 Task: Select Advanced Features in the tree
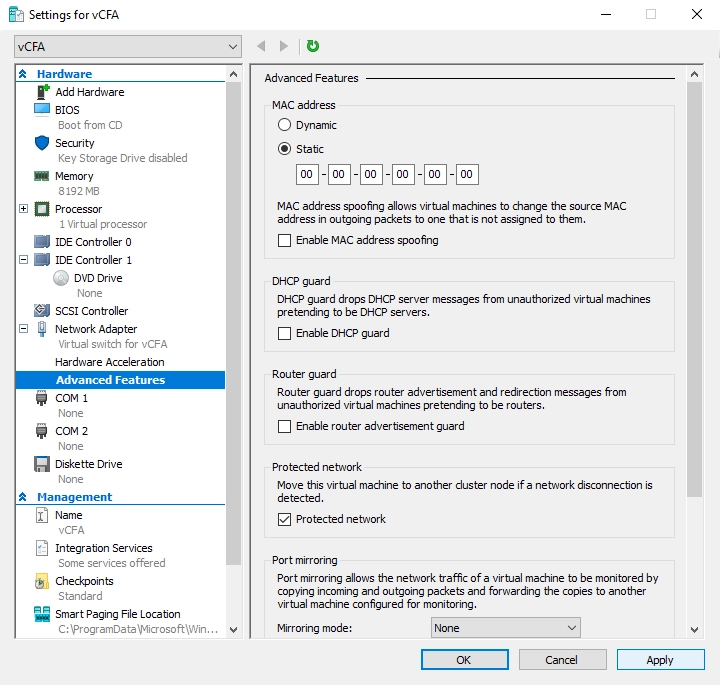[x=120, y=380]
